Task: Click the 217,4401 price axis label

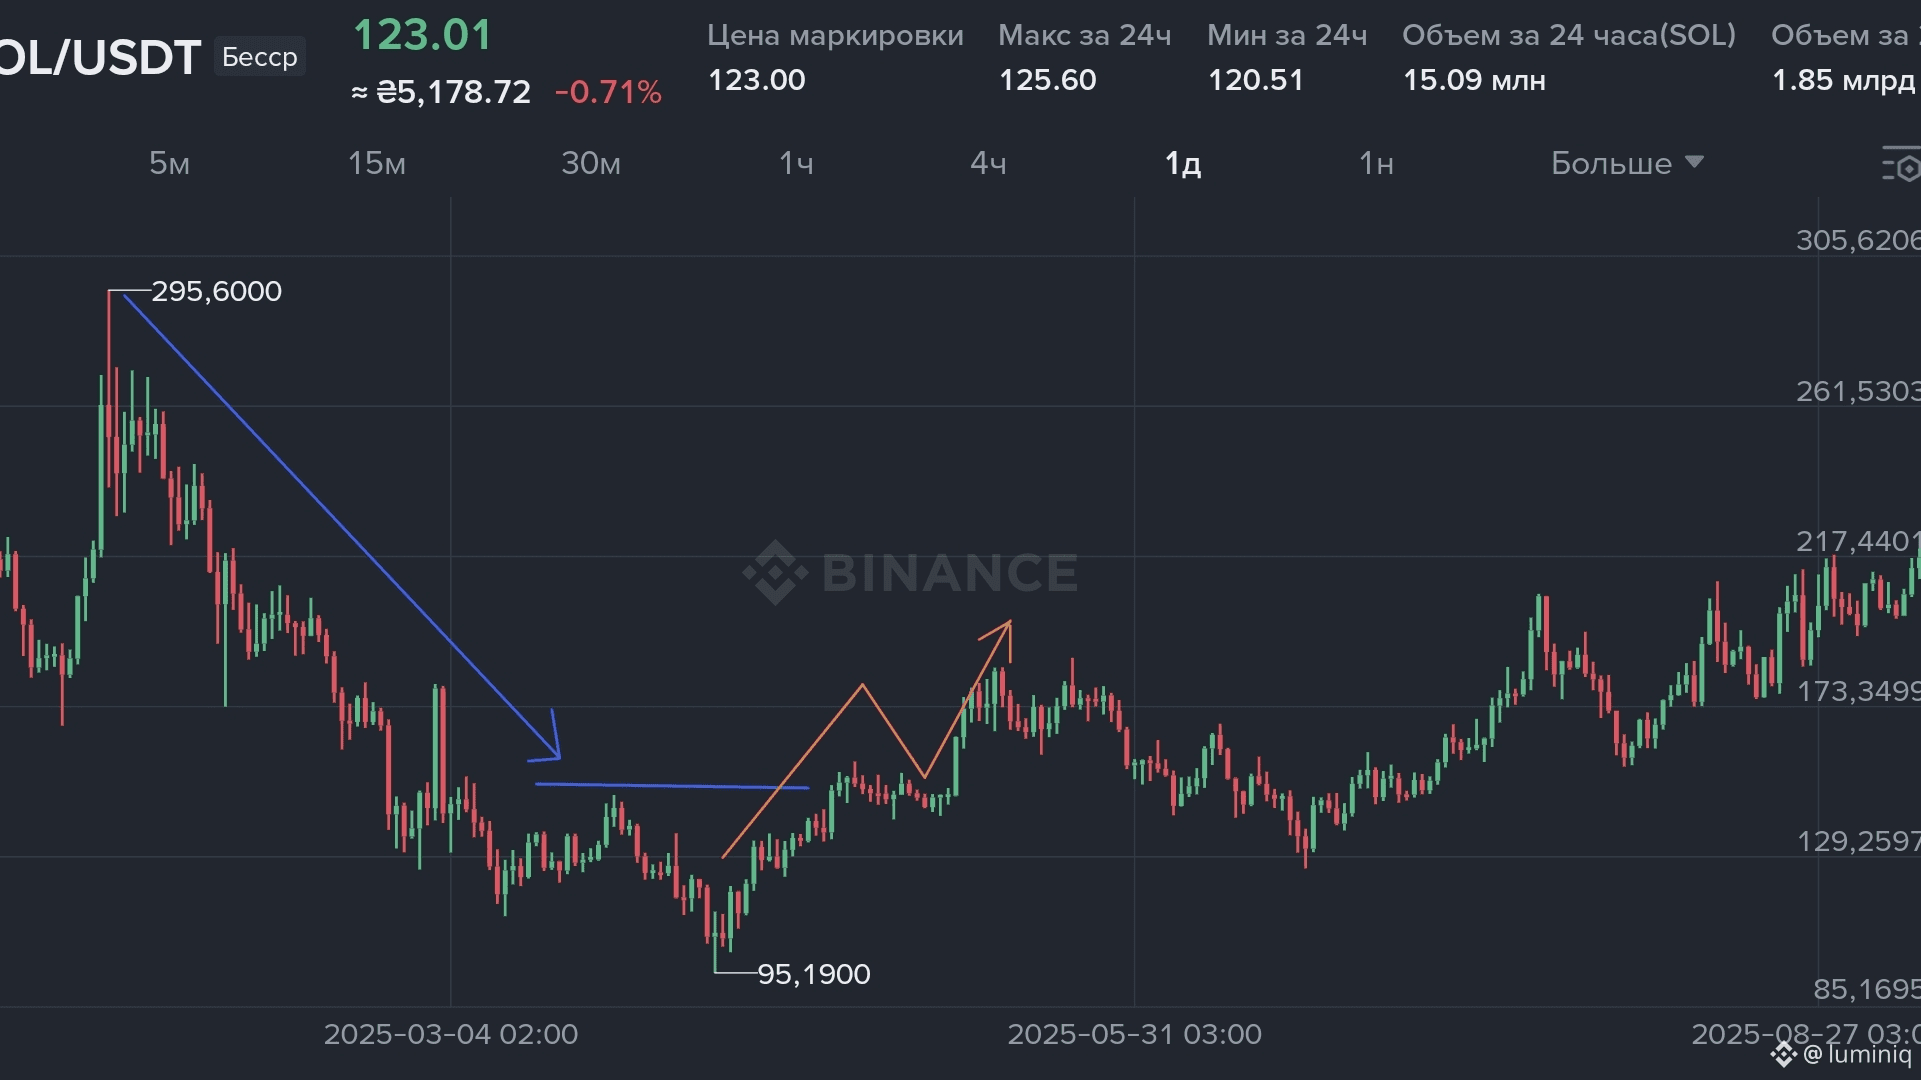Action: tap(1856, 541)
